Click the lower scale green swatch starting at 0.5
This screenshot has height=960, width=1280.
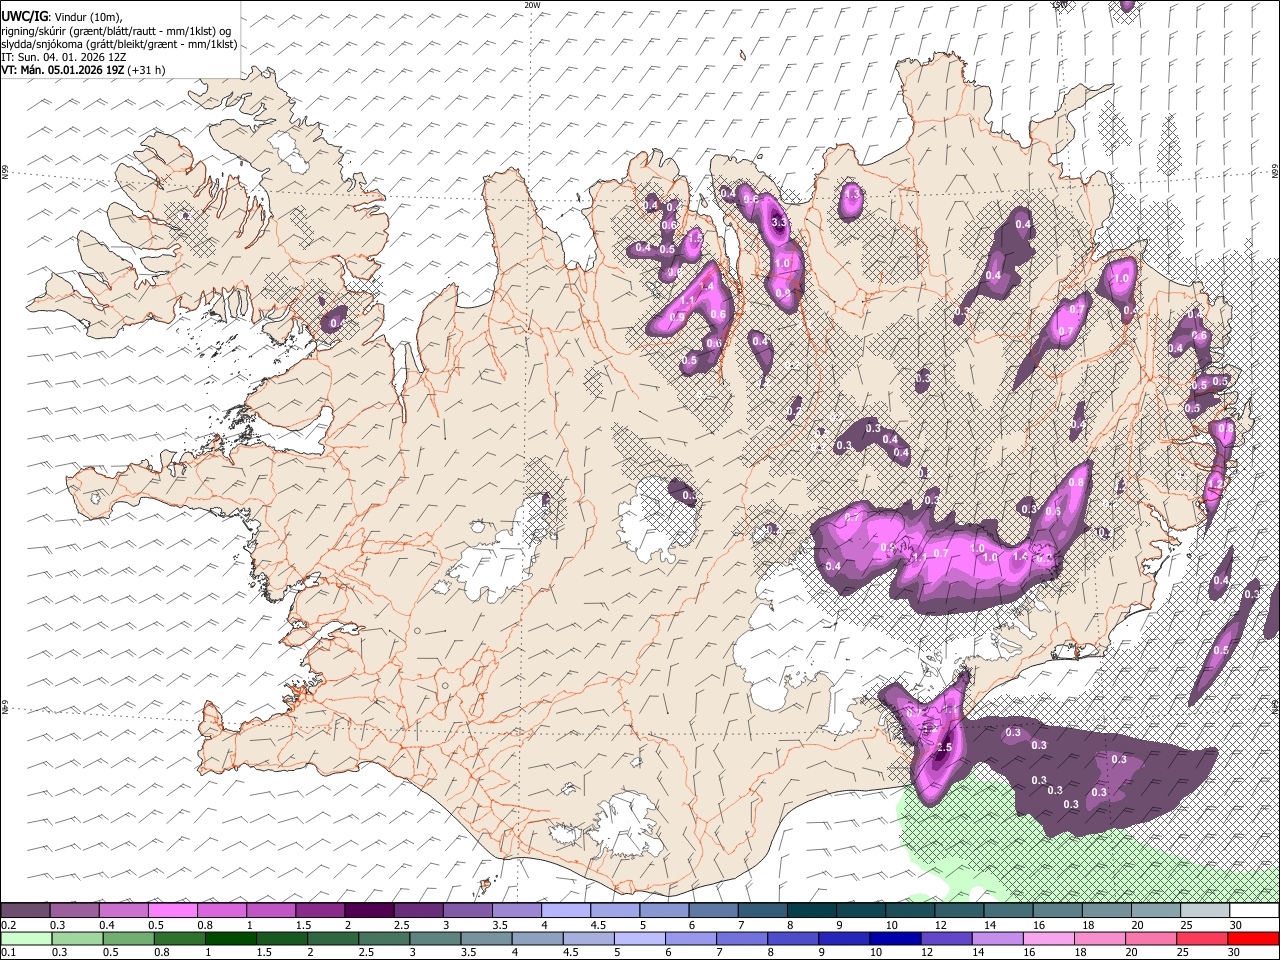(128, 939)
